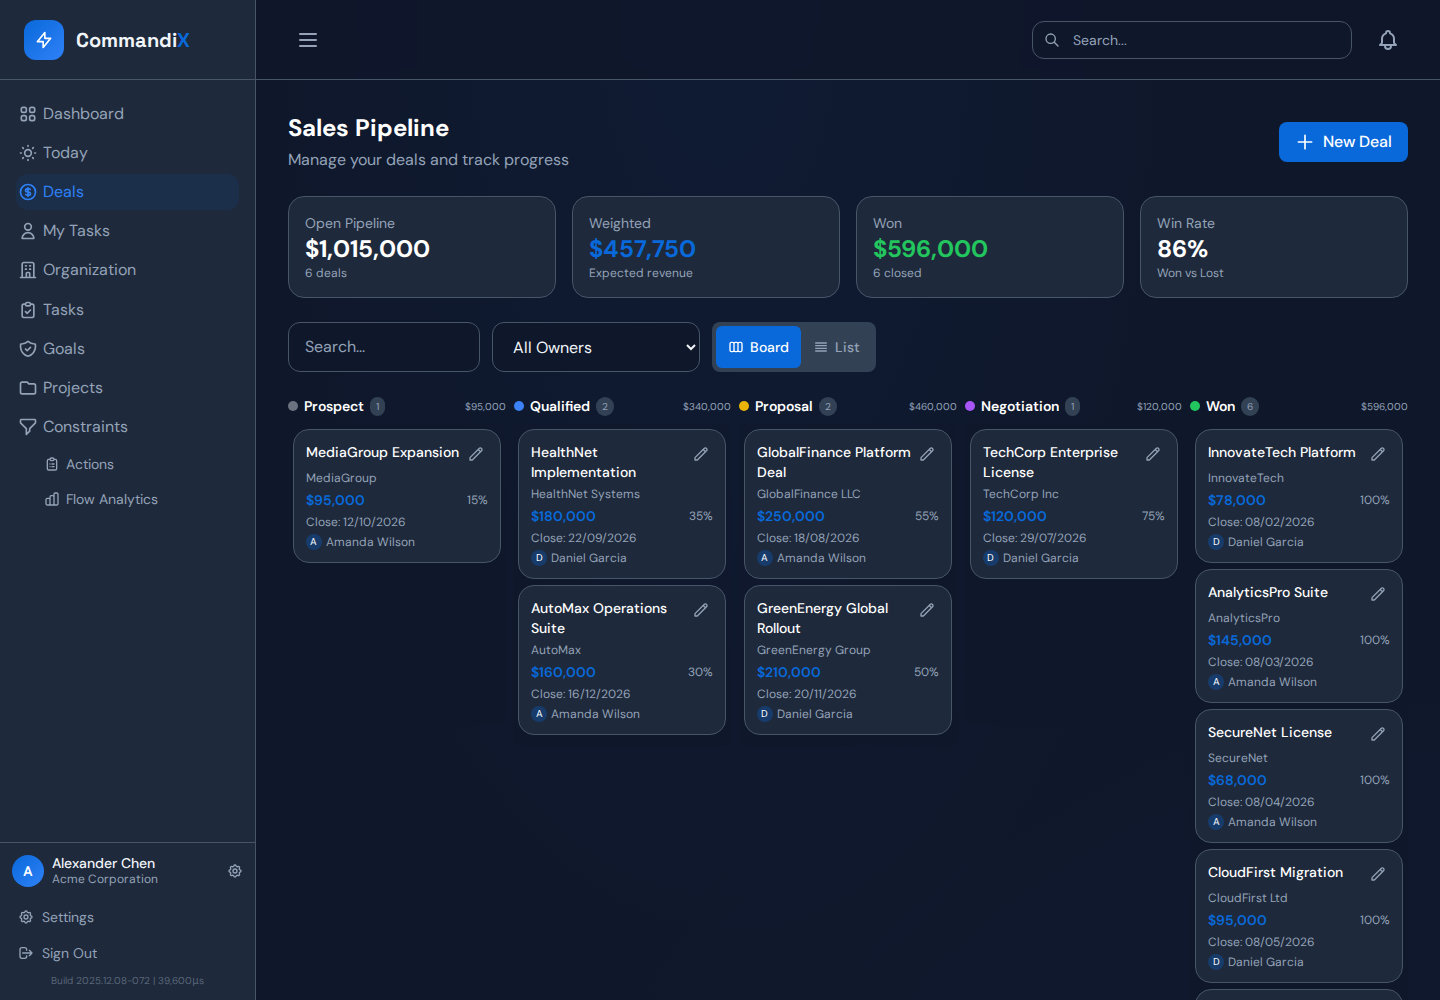This screenshot has height=1000, width=1440.
Task: Open Dashboard in sidebar
Action: tap(128, 114)
